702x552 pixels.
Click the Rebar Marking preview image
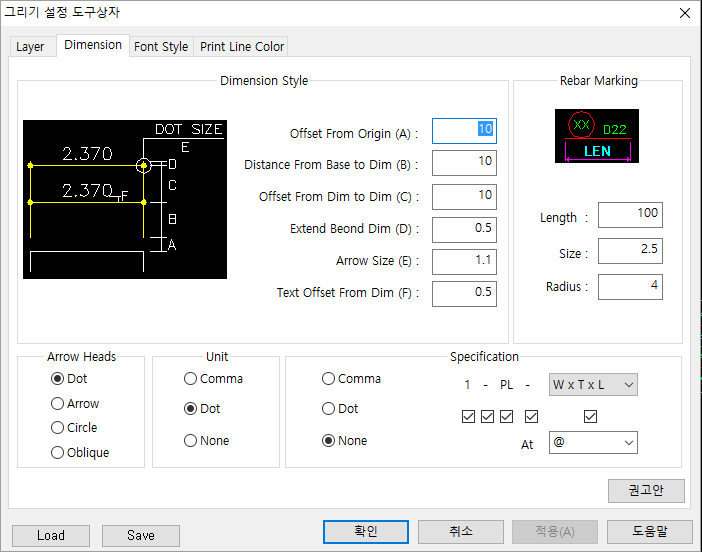pyautogui.click(x=597, y=136)
